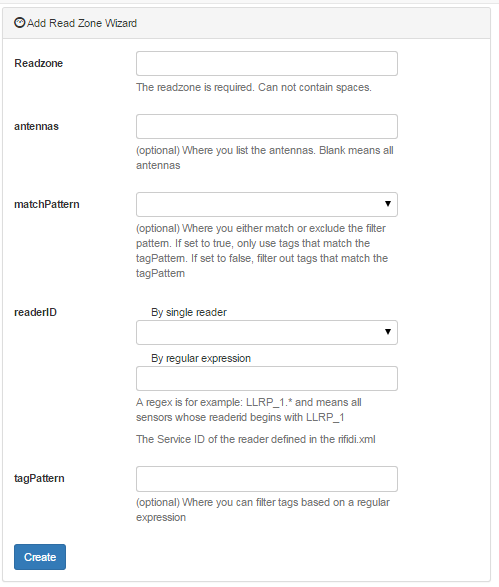
Task: Expand the By single reader dropdown
Action: [267, 332]
